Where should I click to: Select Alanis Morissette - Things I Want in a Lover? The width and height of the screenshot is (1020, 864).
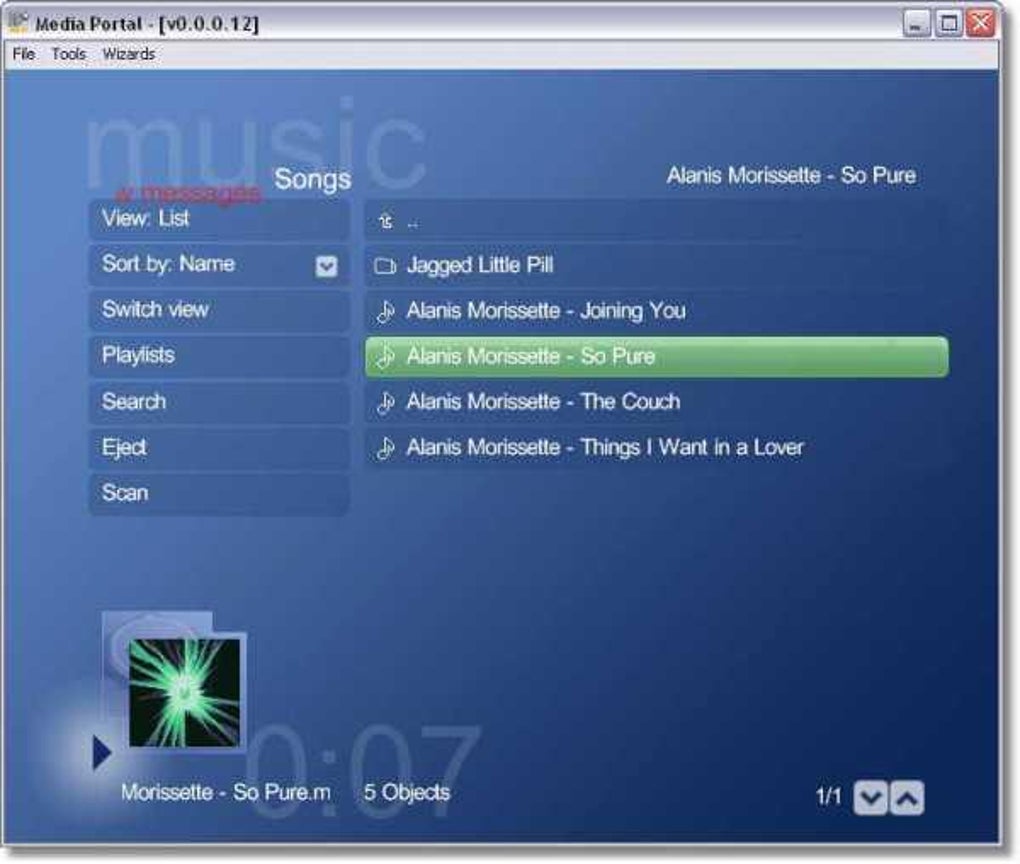click(x=656, y=448)
